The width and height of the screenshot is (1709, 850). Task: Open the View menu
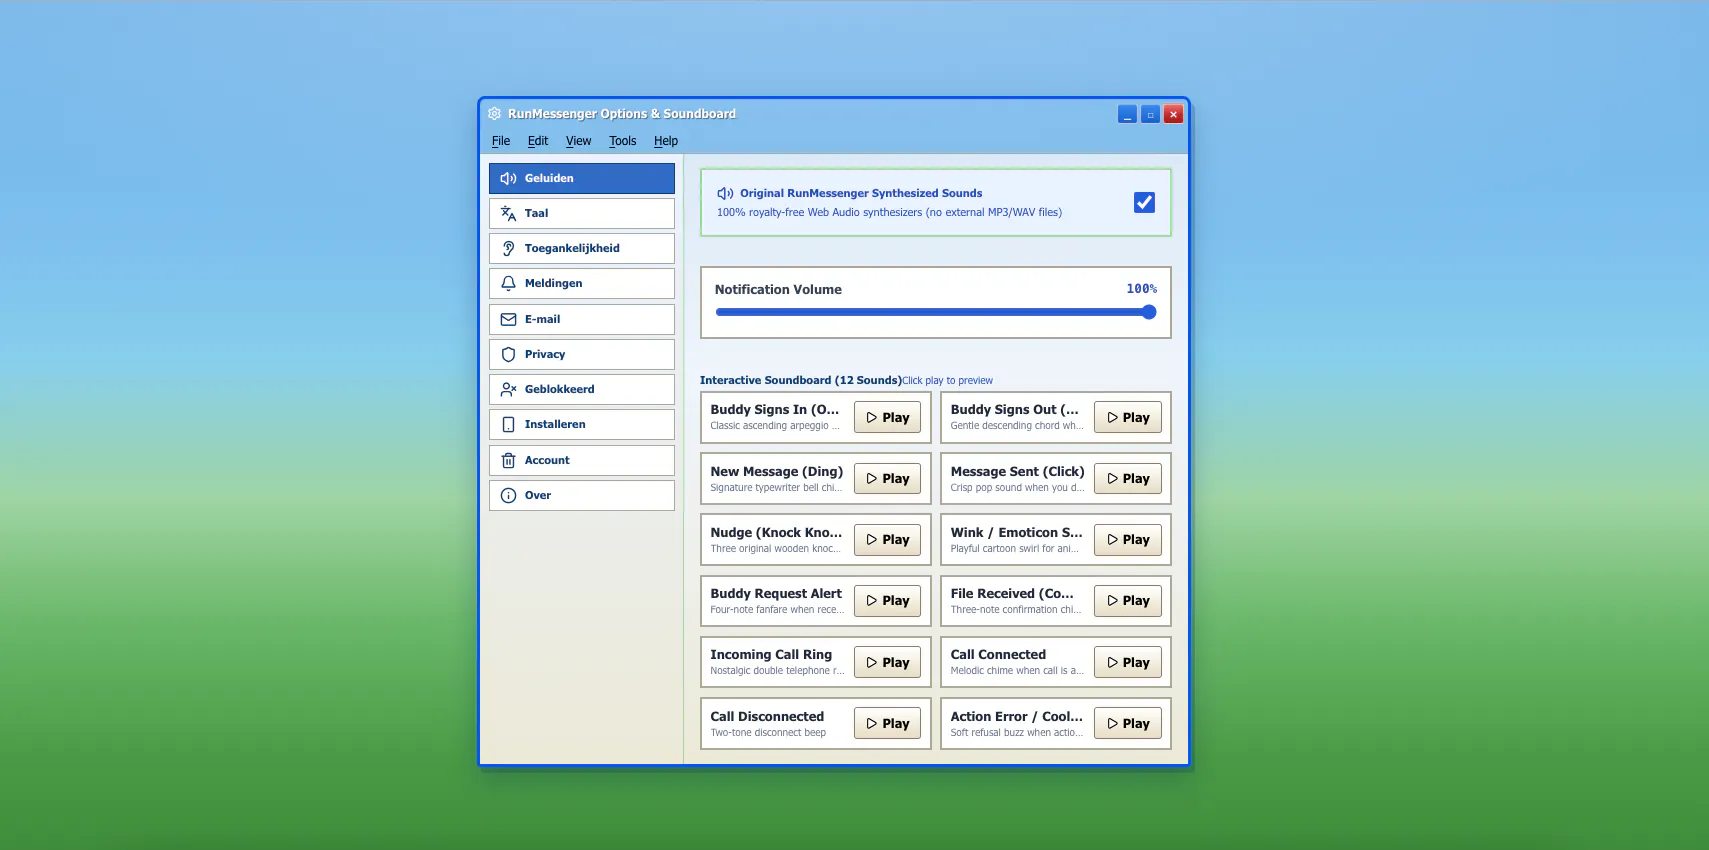point(578,141)
